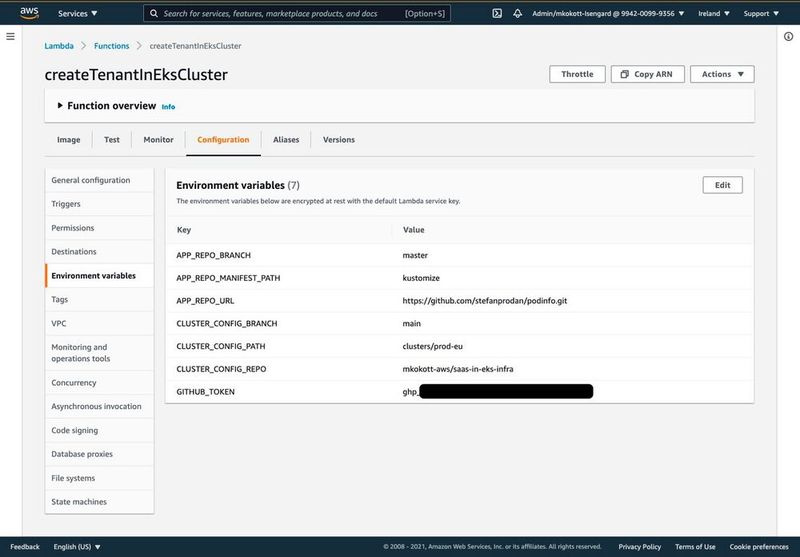Image resolution: width=800 pixels, height=557 pixels.
Task: Click the Edit environment variables button
Action: (x=722, y=185)
